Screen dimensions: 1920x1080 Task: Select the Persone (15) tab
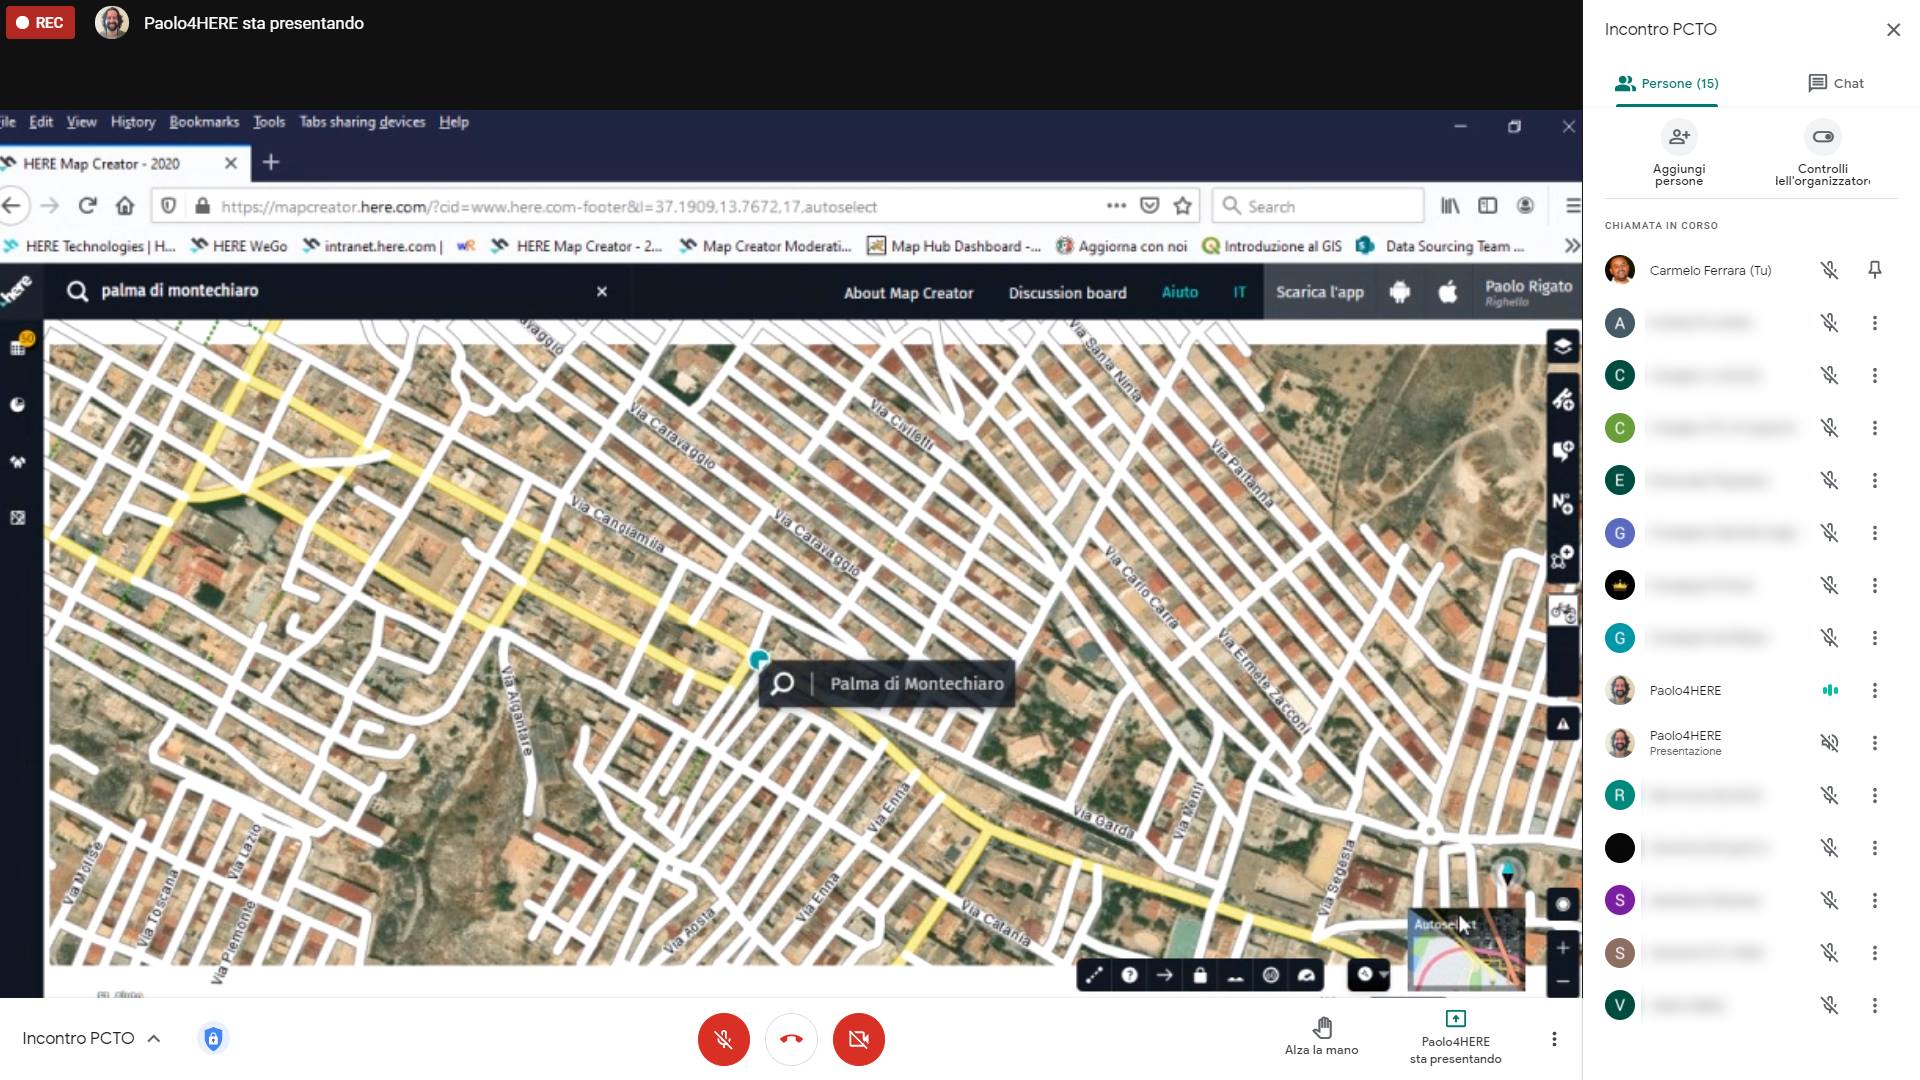click(x=1667, y=83)
